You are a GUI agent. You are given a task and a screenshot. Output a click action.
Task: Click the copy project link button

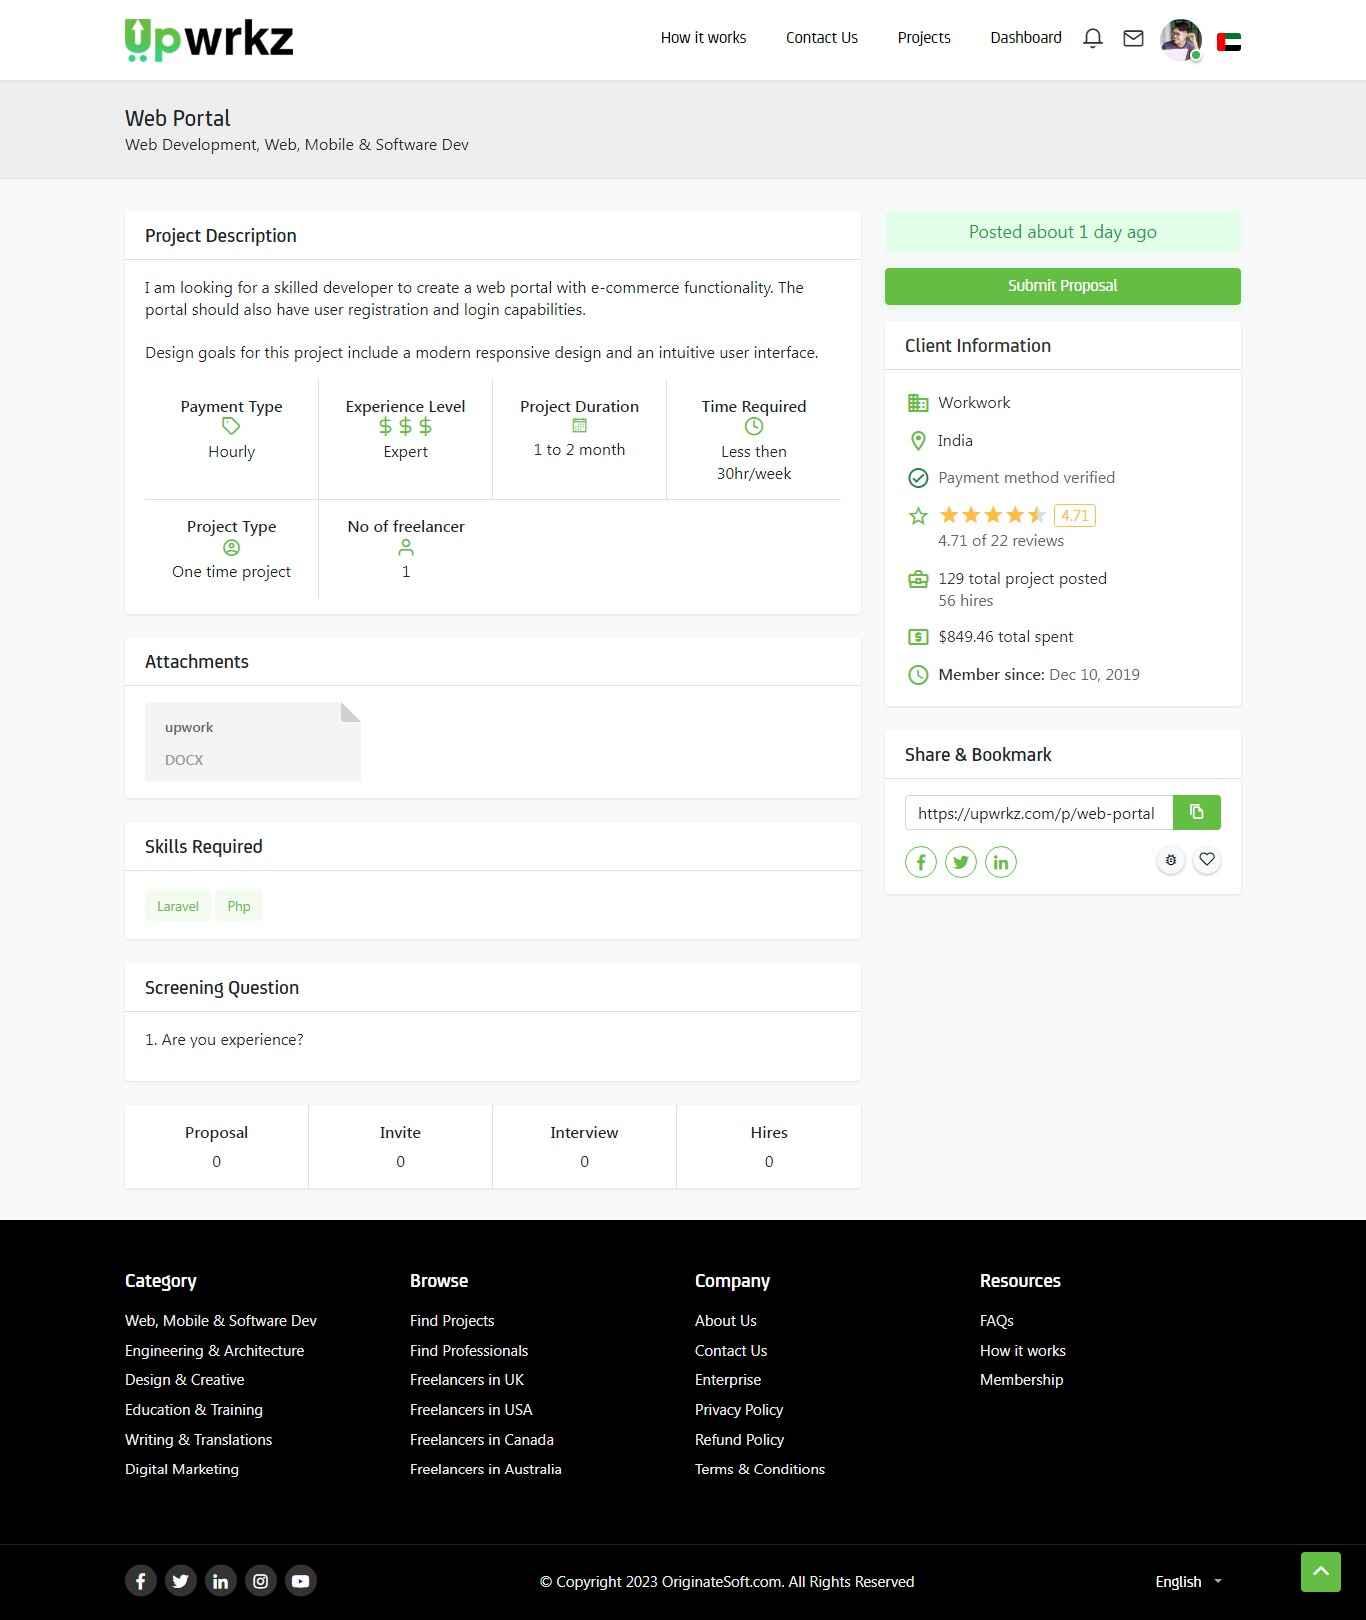click(1196, 812)
